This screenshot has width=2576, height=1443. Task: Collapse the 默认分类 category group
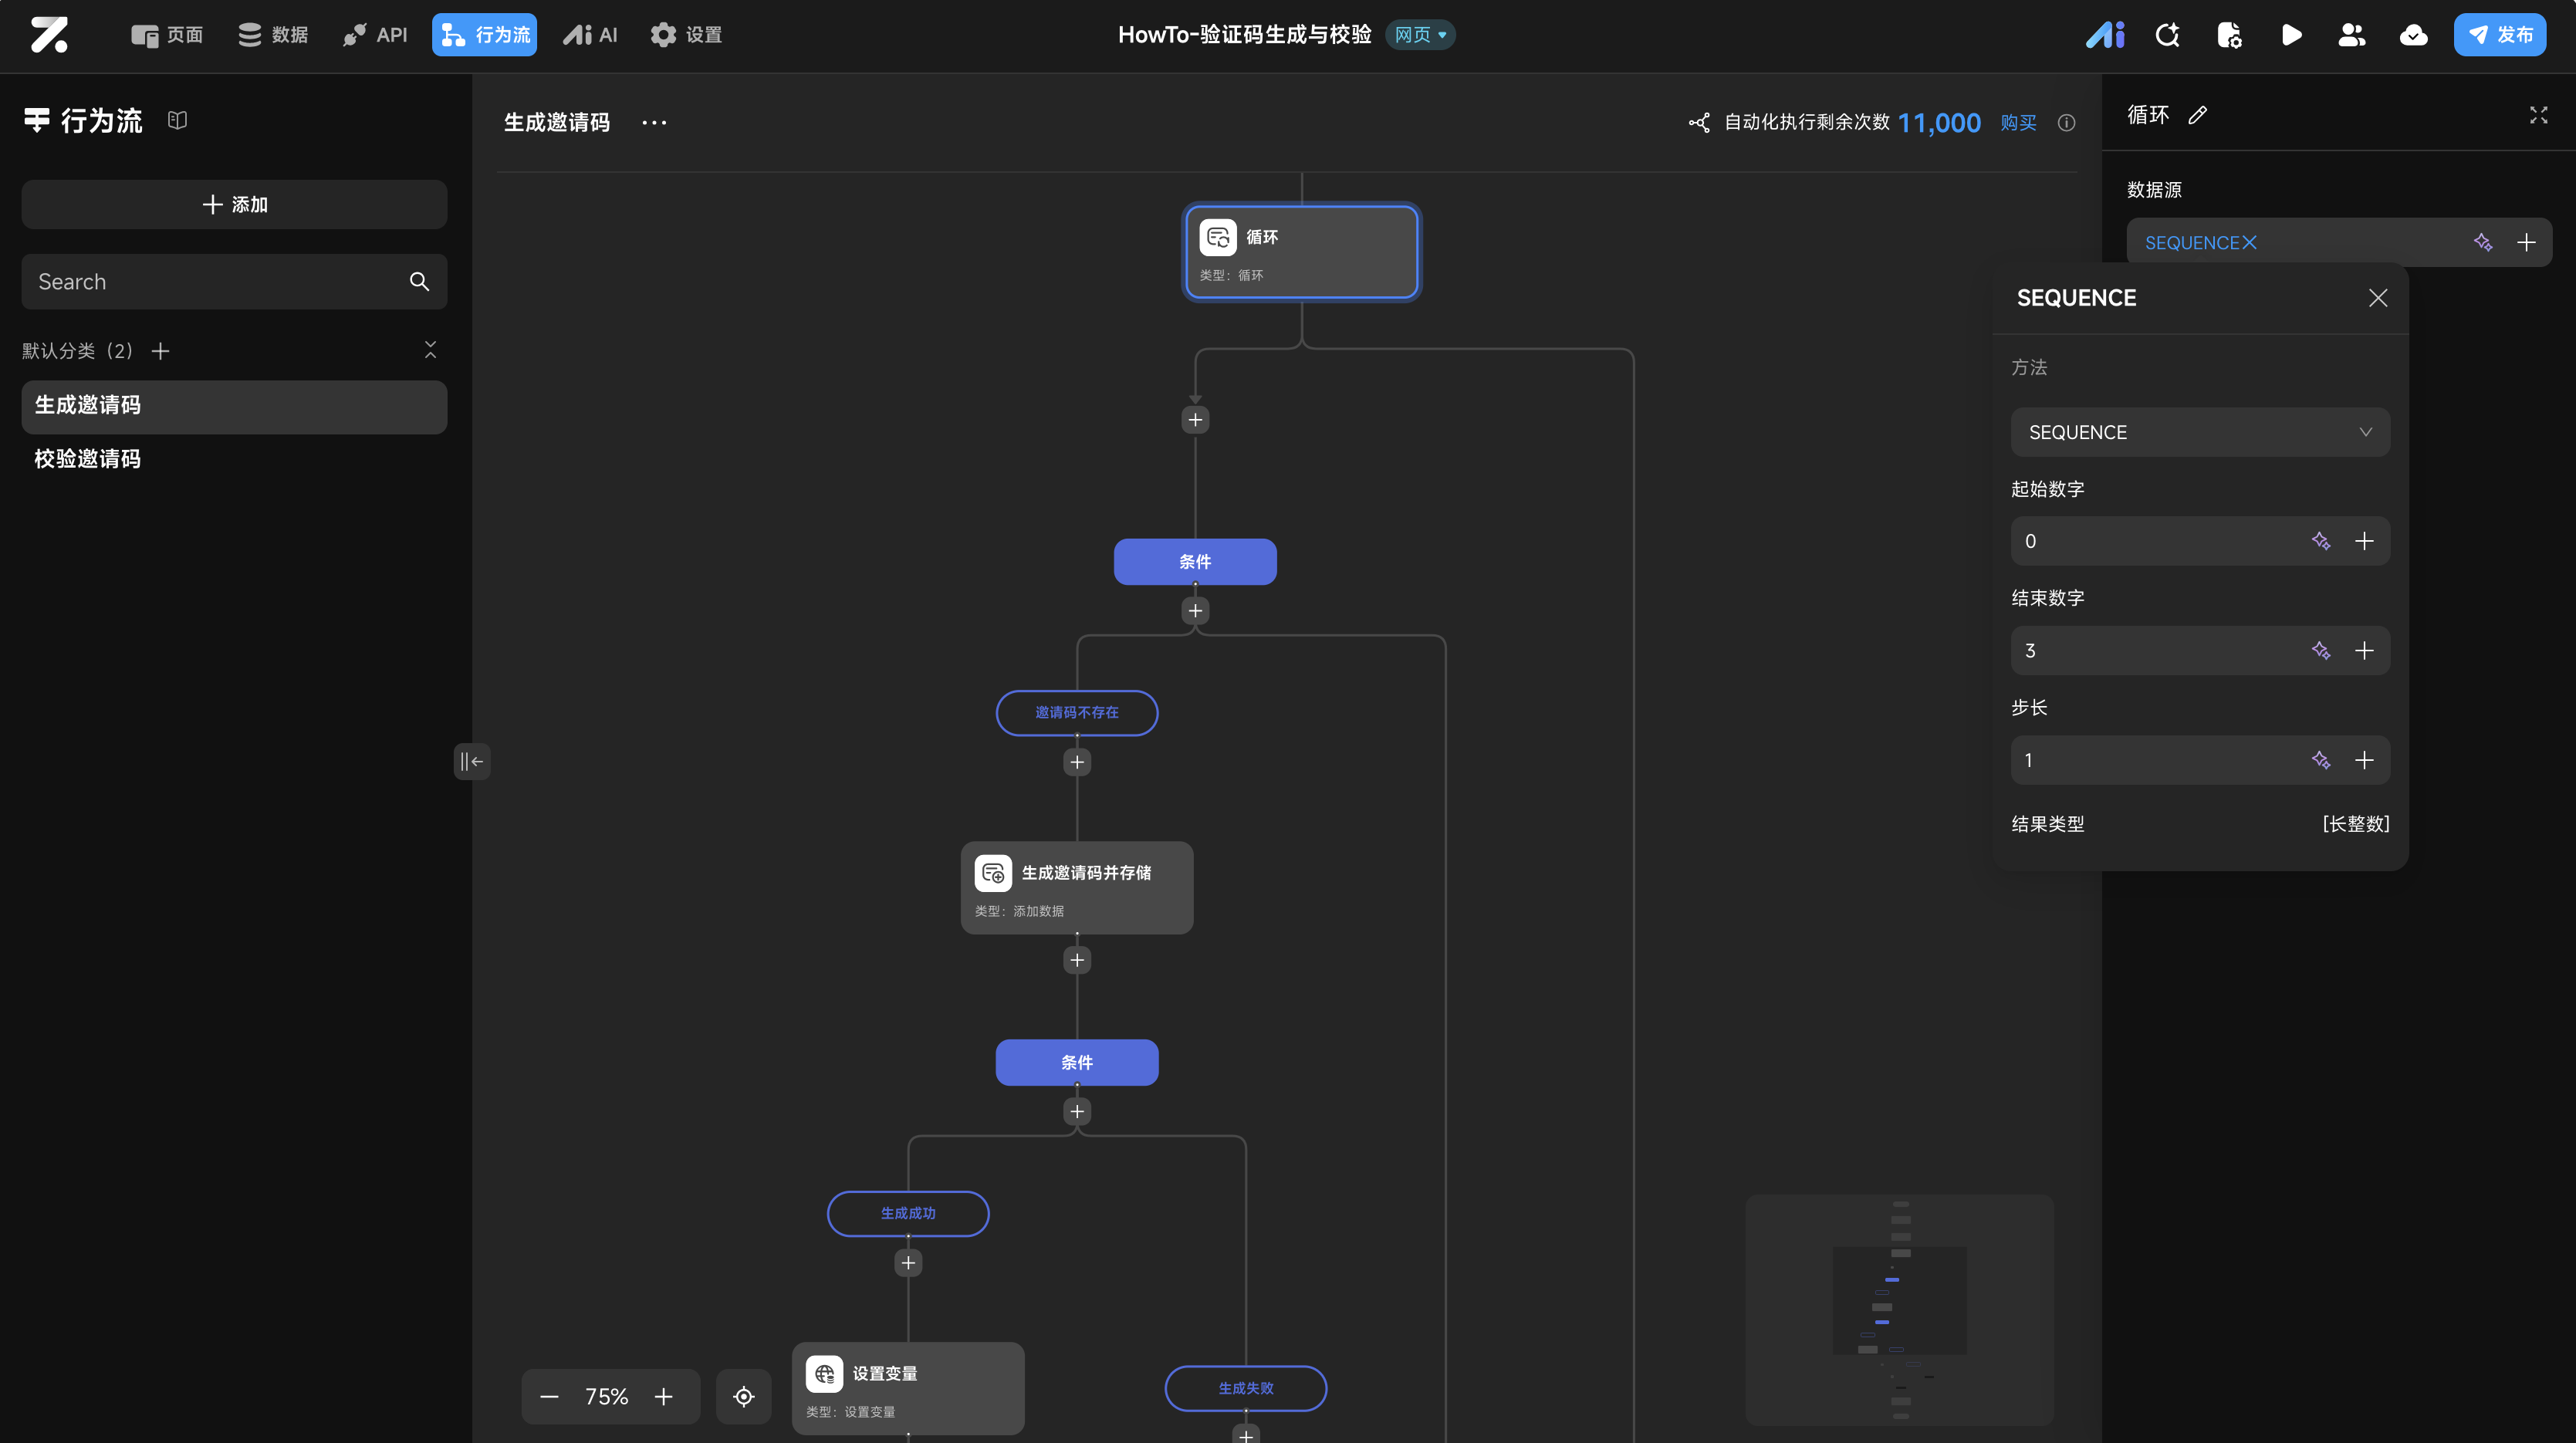[430, 350]
